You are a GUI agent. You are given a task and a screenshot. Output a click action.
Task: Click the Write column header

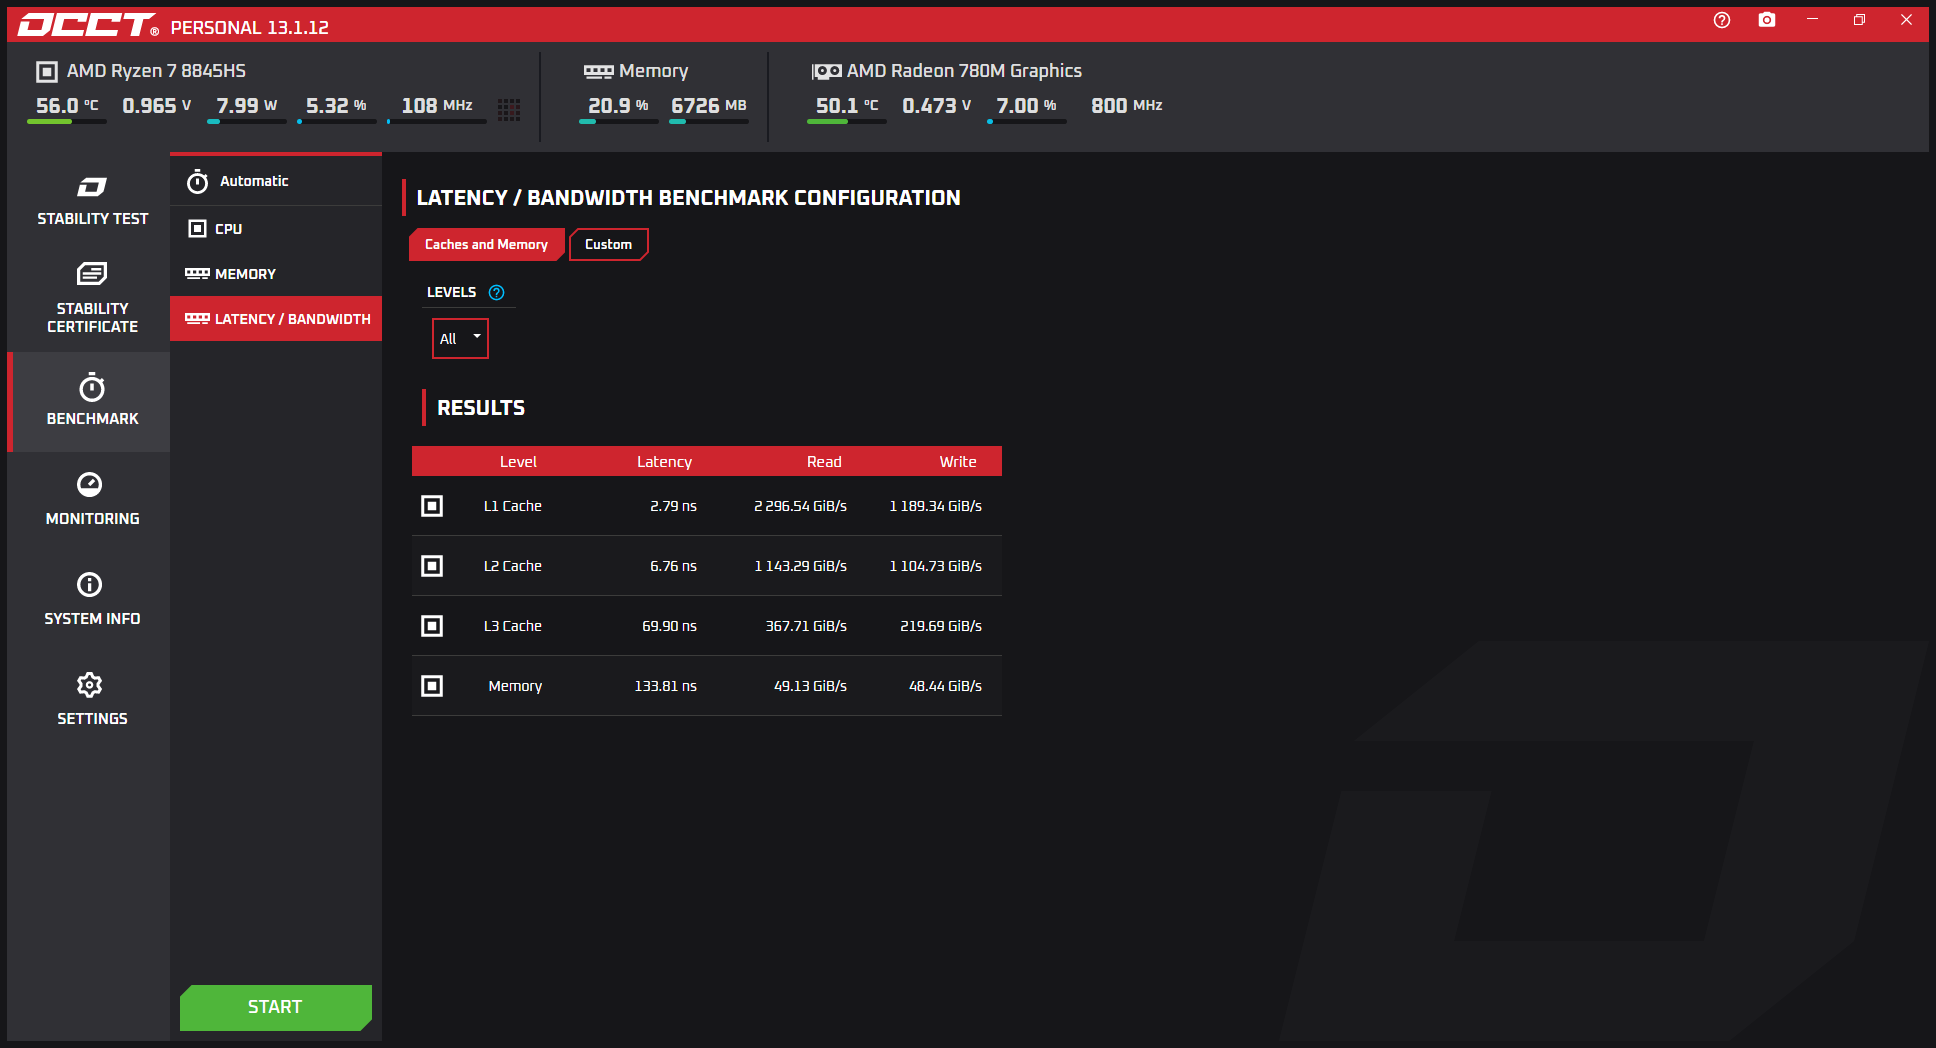pos(958,462)
